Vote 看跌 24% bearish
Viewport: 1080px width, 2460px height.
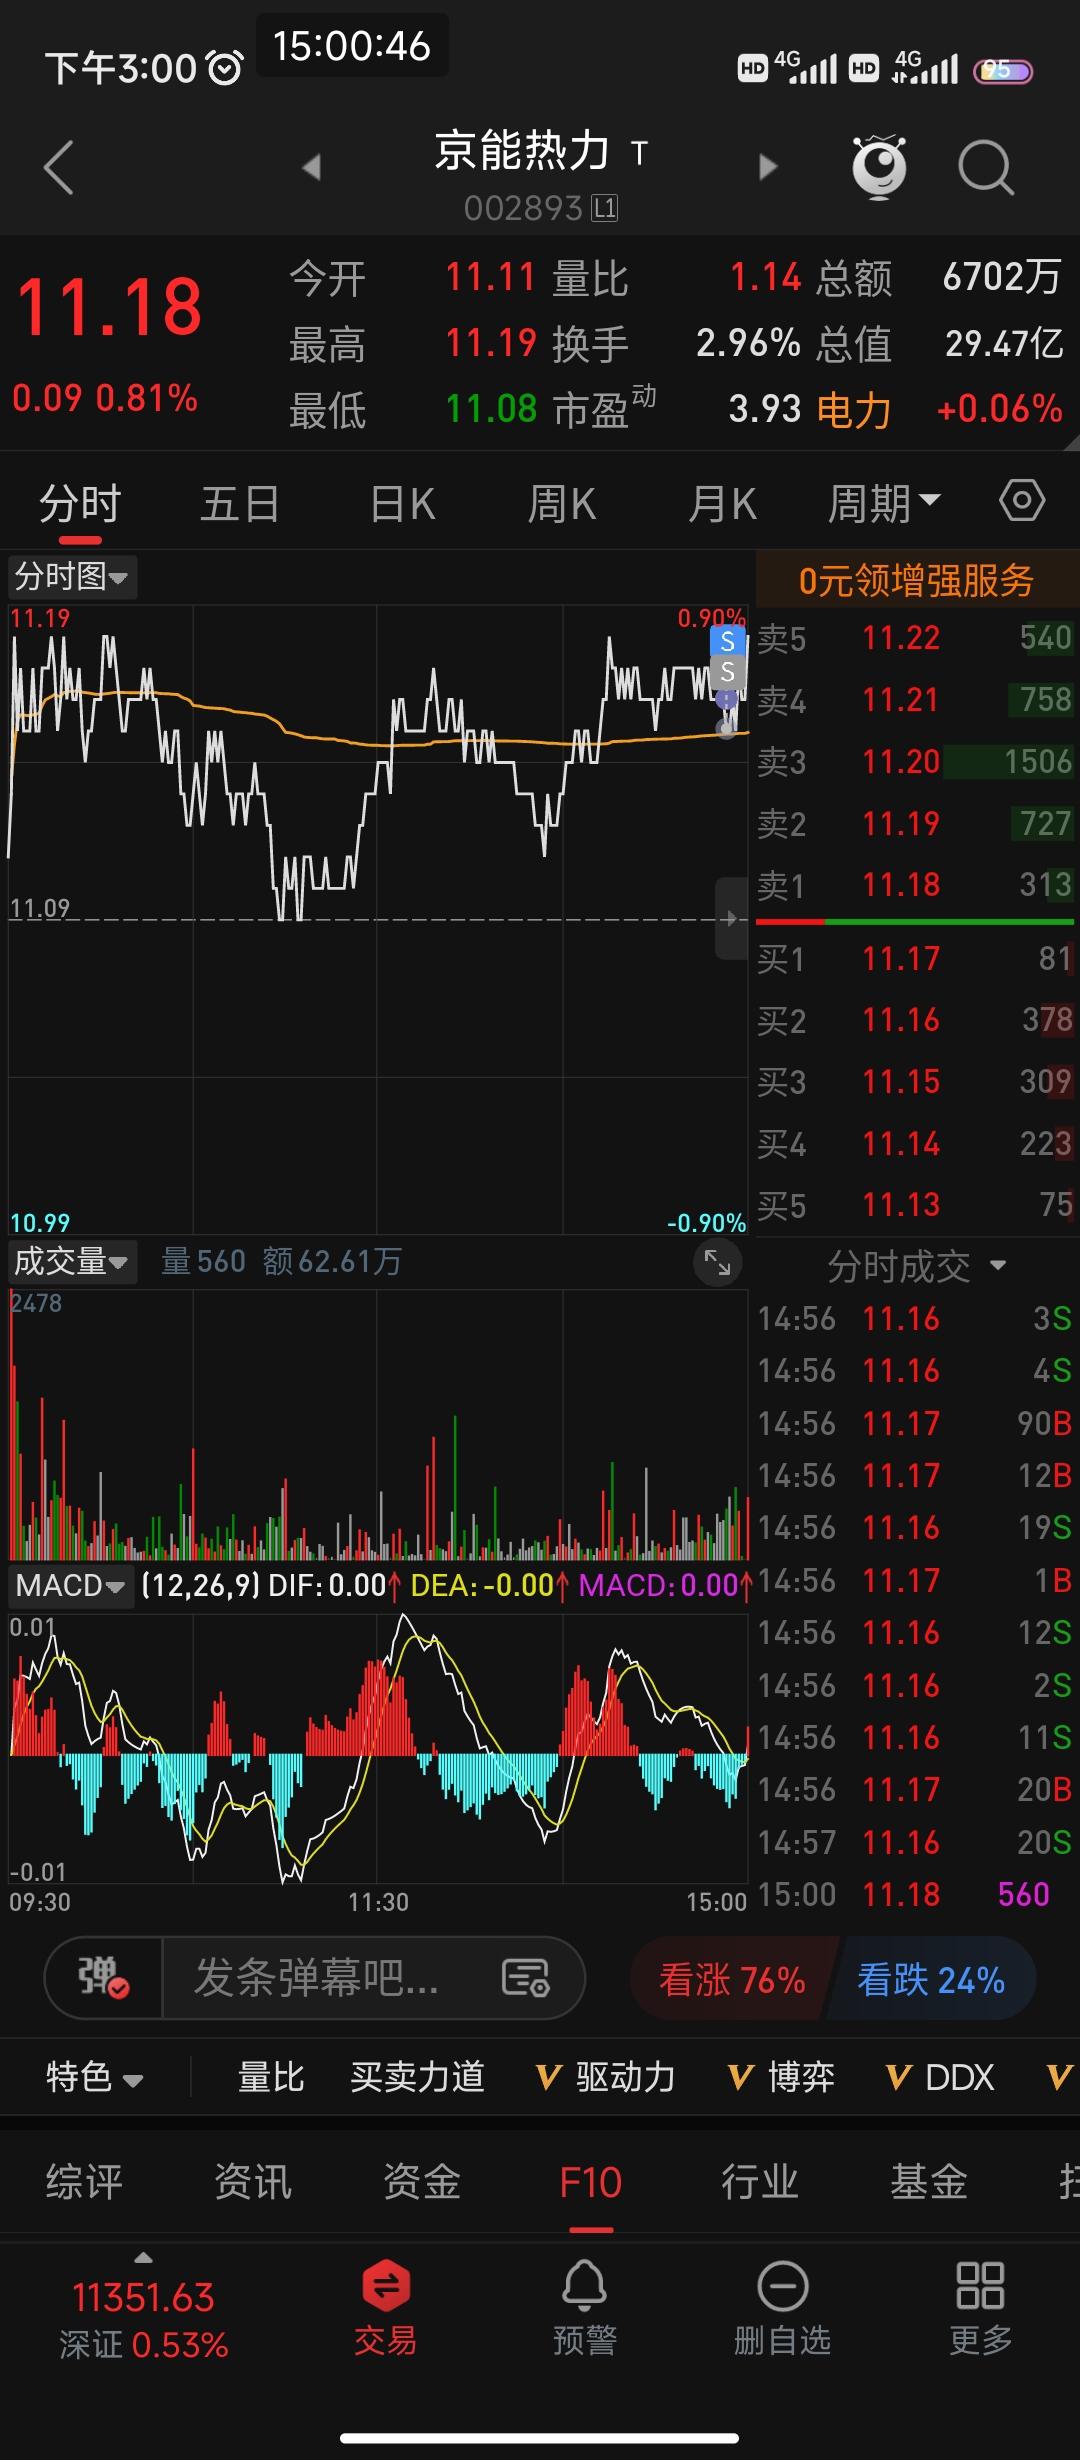coord(931,1979)
